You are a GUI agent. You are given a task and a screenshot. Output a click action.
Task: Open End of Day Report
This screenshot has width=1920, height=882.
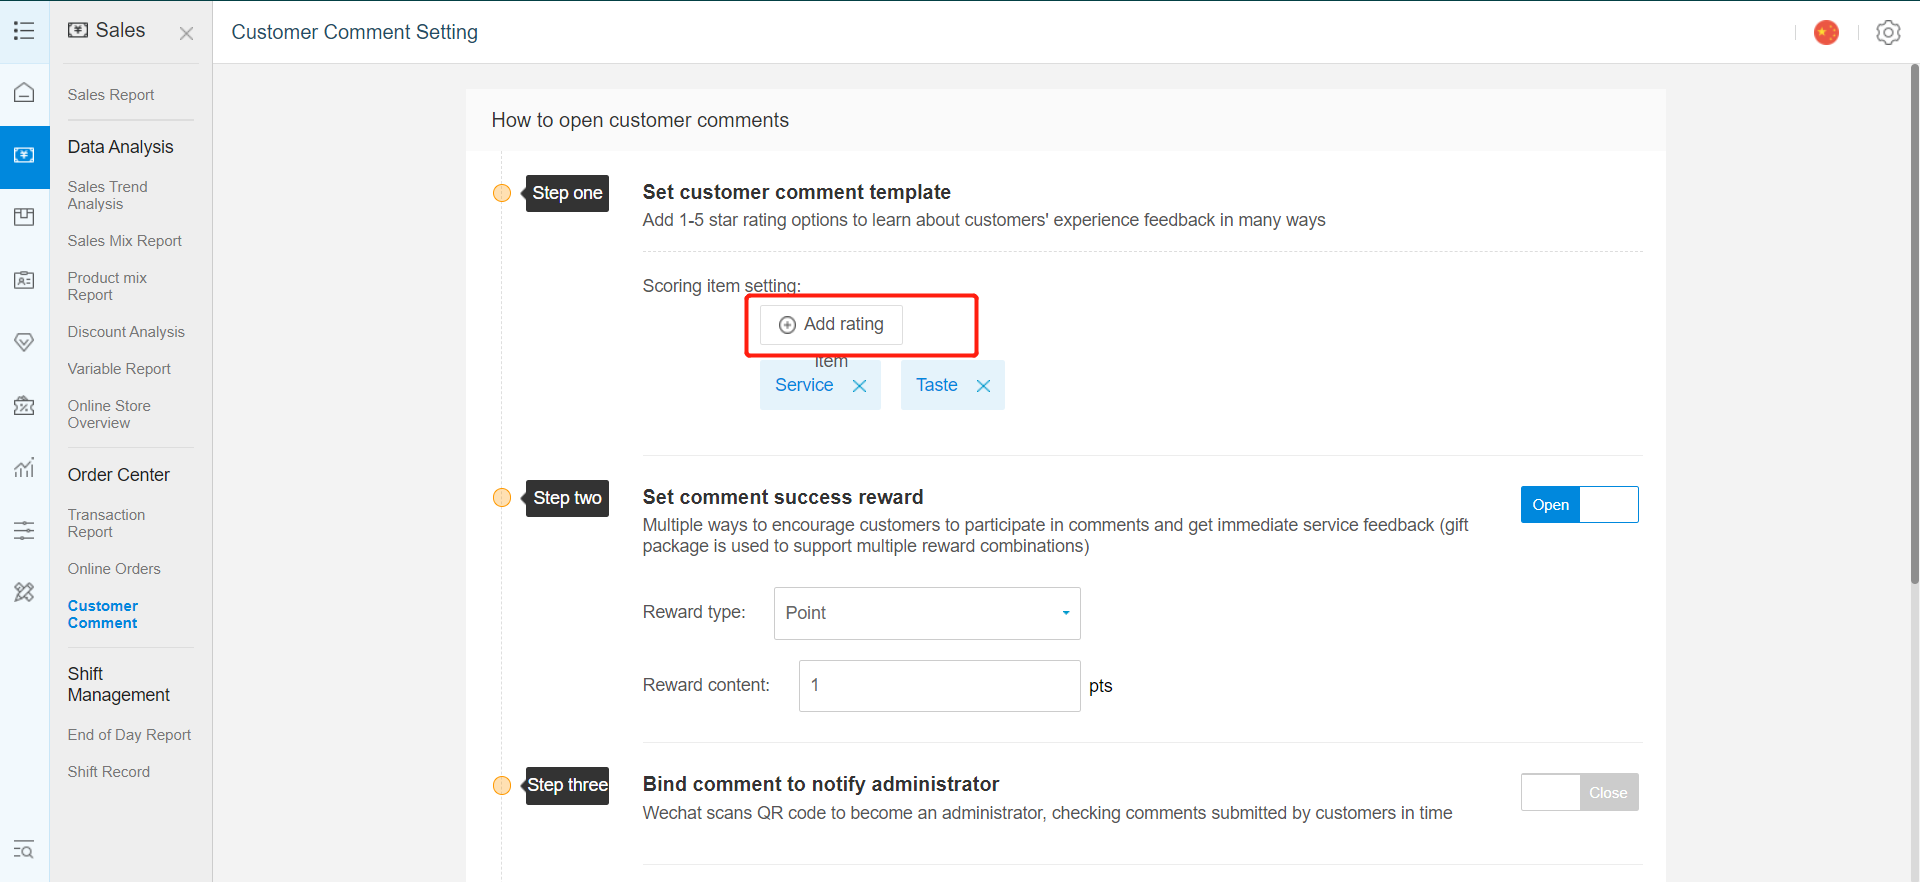coord(129,735)
